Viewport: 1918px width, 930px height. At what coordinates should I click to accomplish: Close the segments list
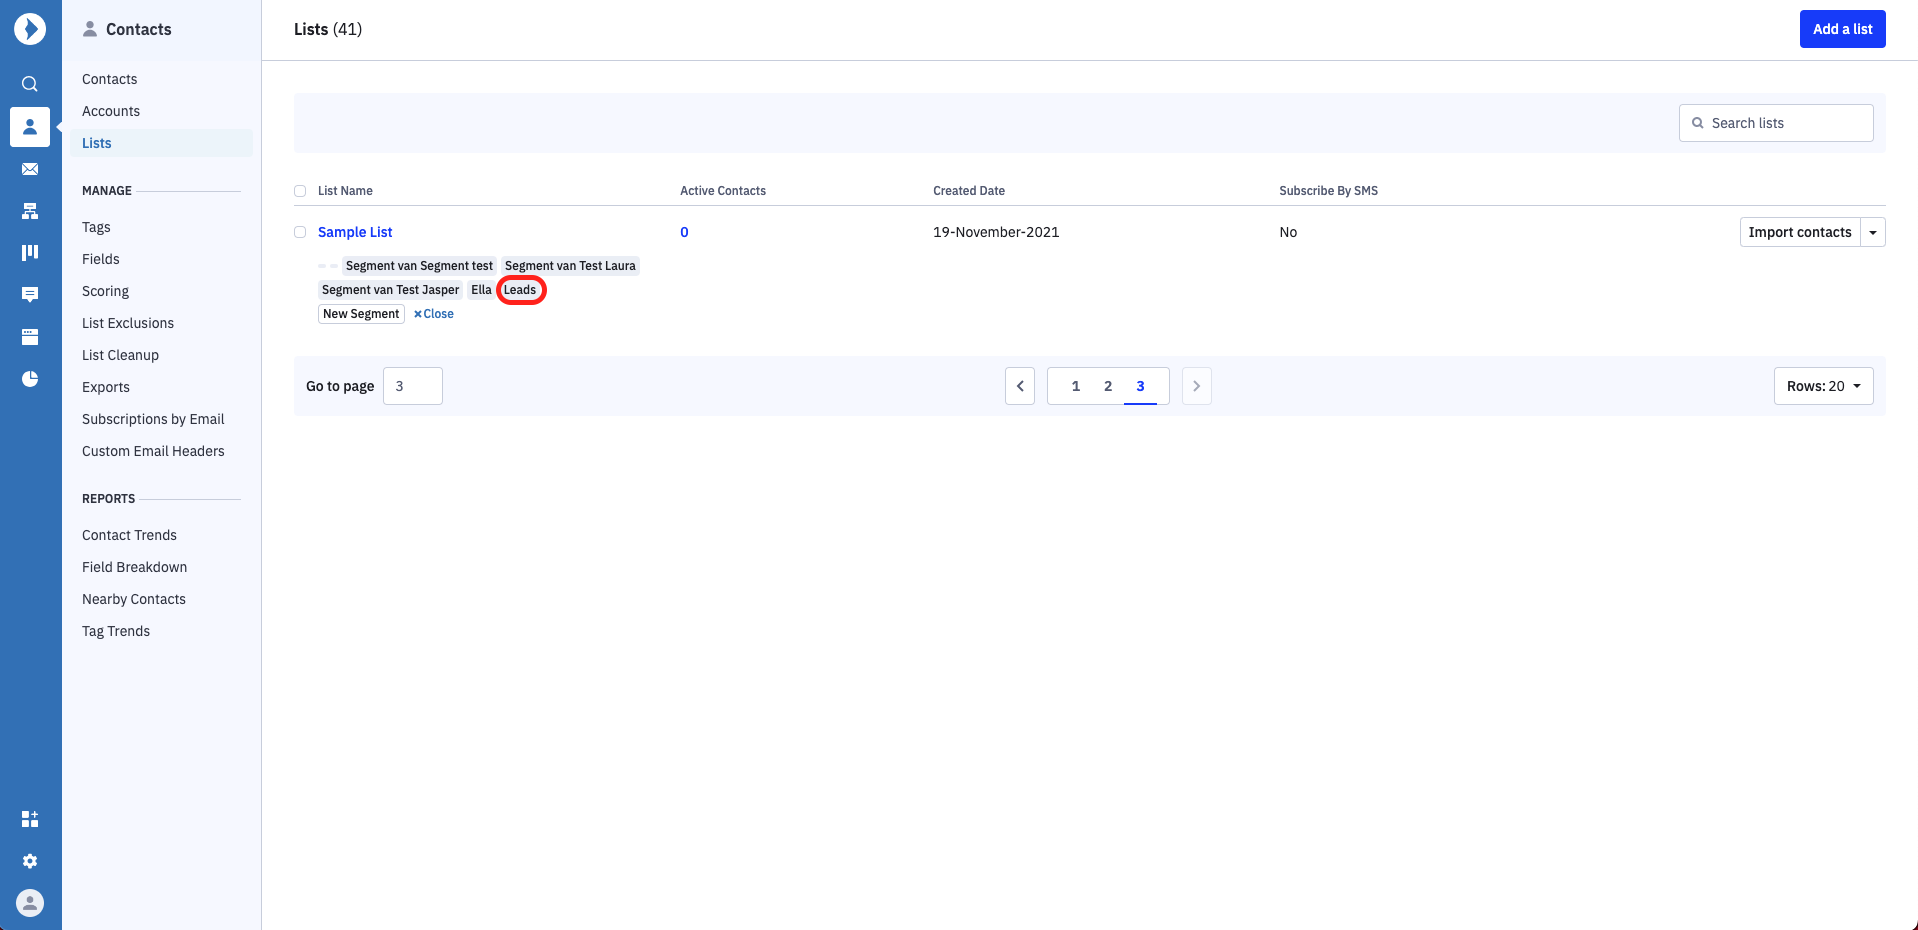tap(434, 314)
